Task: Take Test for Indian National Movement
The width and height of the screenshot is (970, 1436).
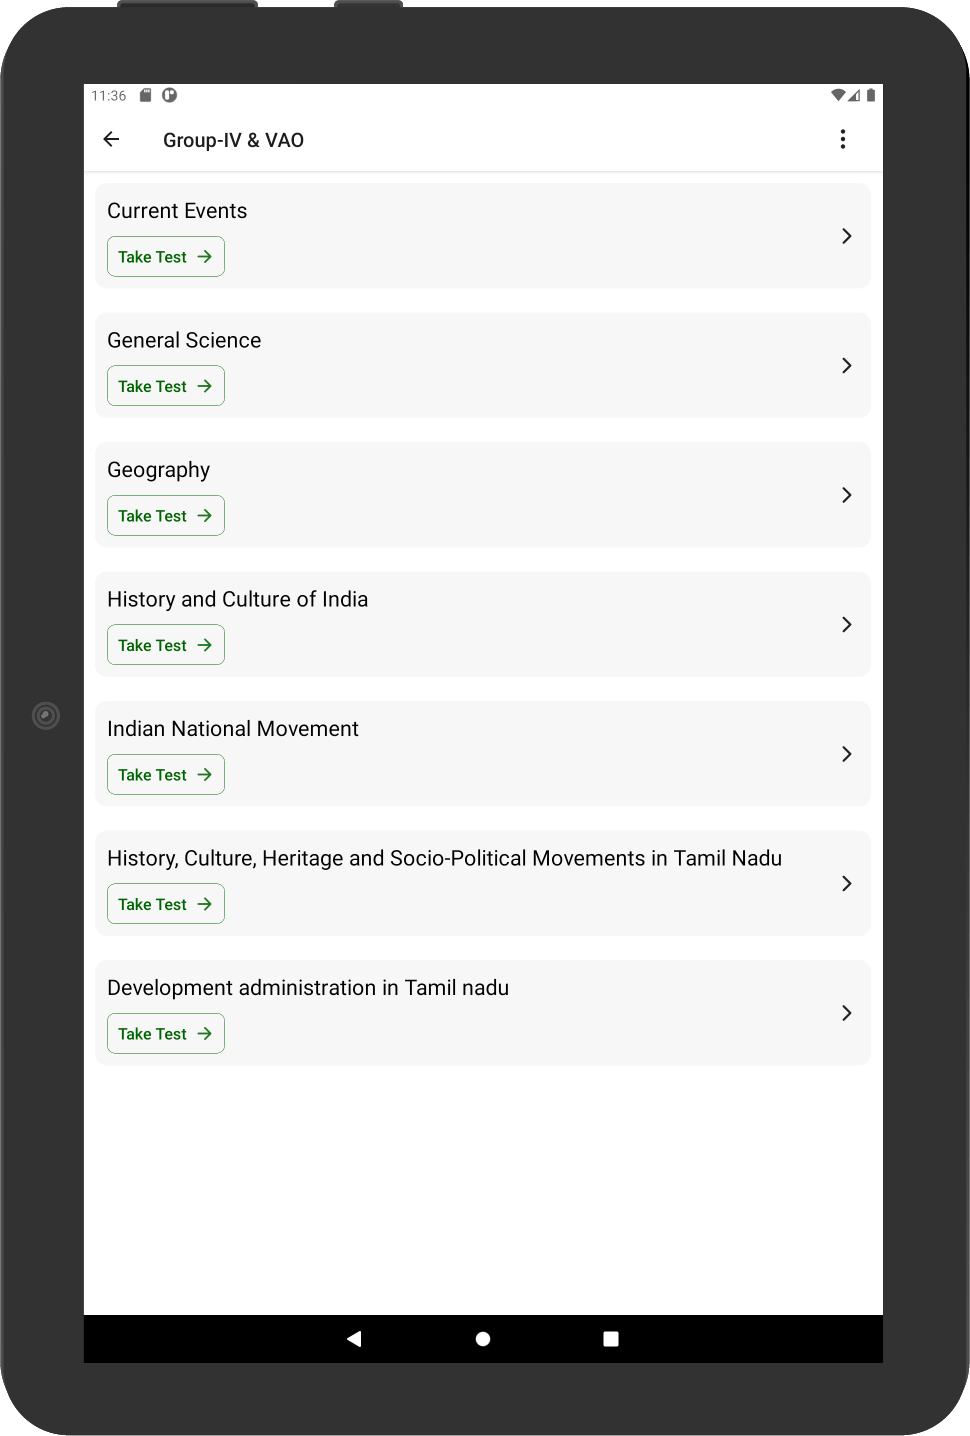Action: coord(166,775)
